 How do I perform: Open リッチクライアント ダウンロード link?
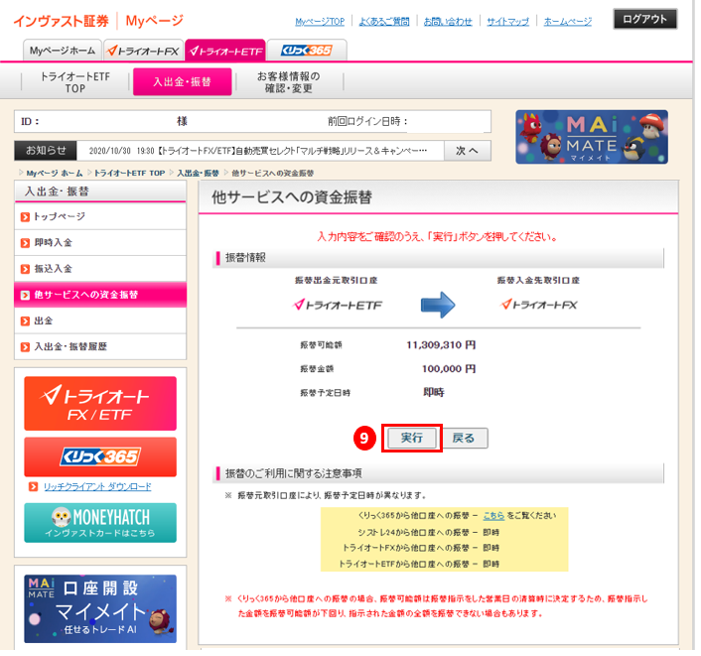[97, 487]
